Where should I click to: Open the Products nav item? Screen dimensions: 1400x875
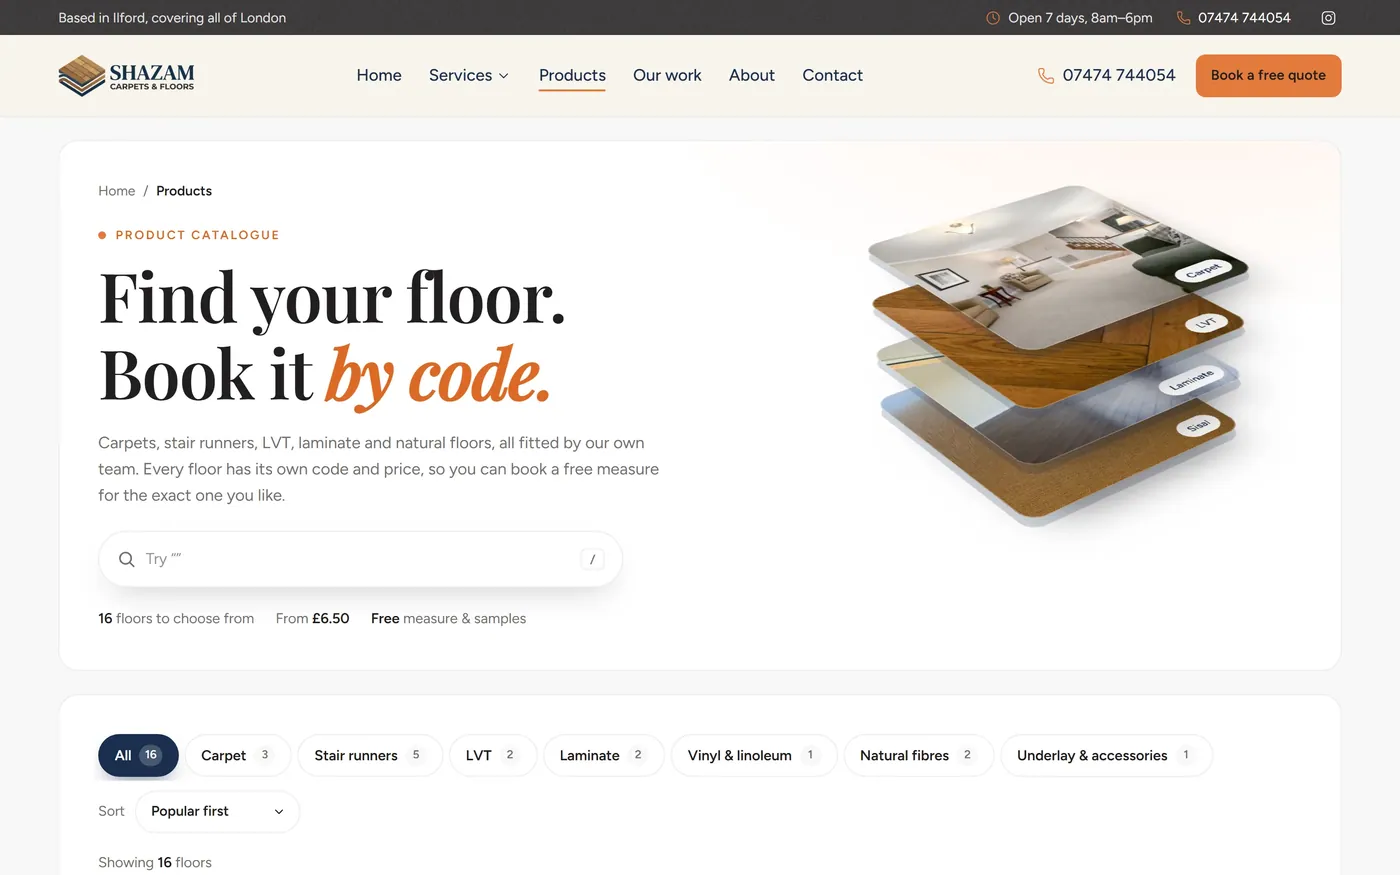(572, 75)
